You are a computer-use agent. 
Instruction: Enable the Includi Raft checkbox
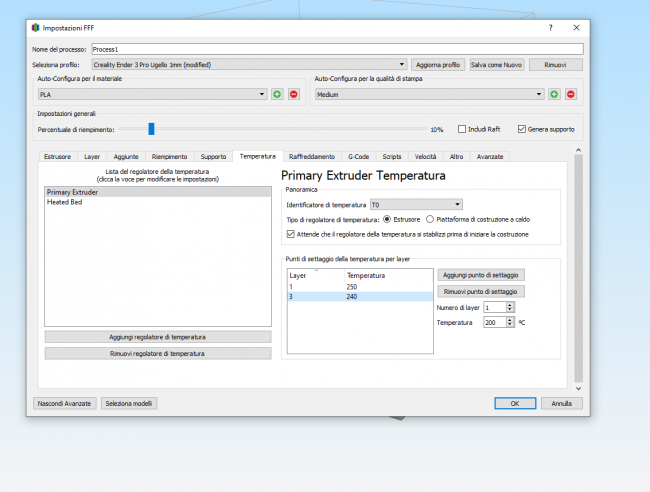pyautogui.click(x=463, y=129)
